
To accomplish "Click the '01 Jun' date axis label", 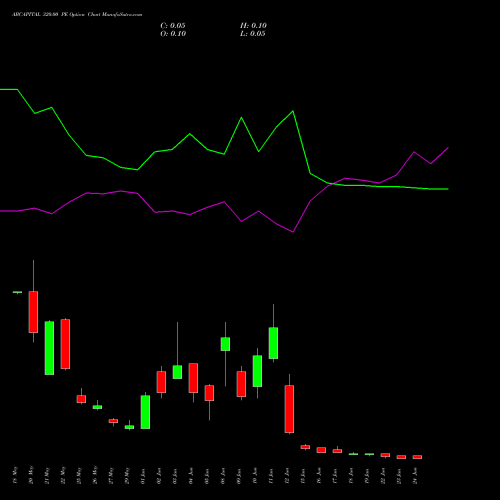I will [x=143, y=476].
